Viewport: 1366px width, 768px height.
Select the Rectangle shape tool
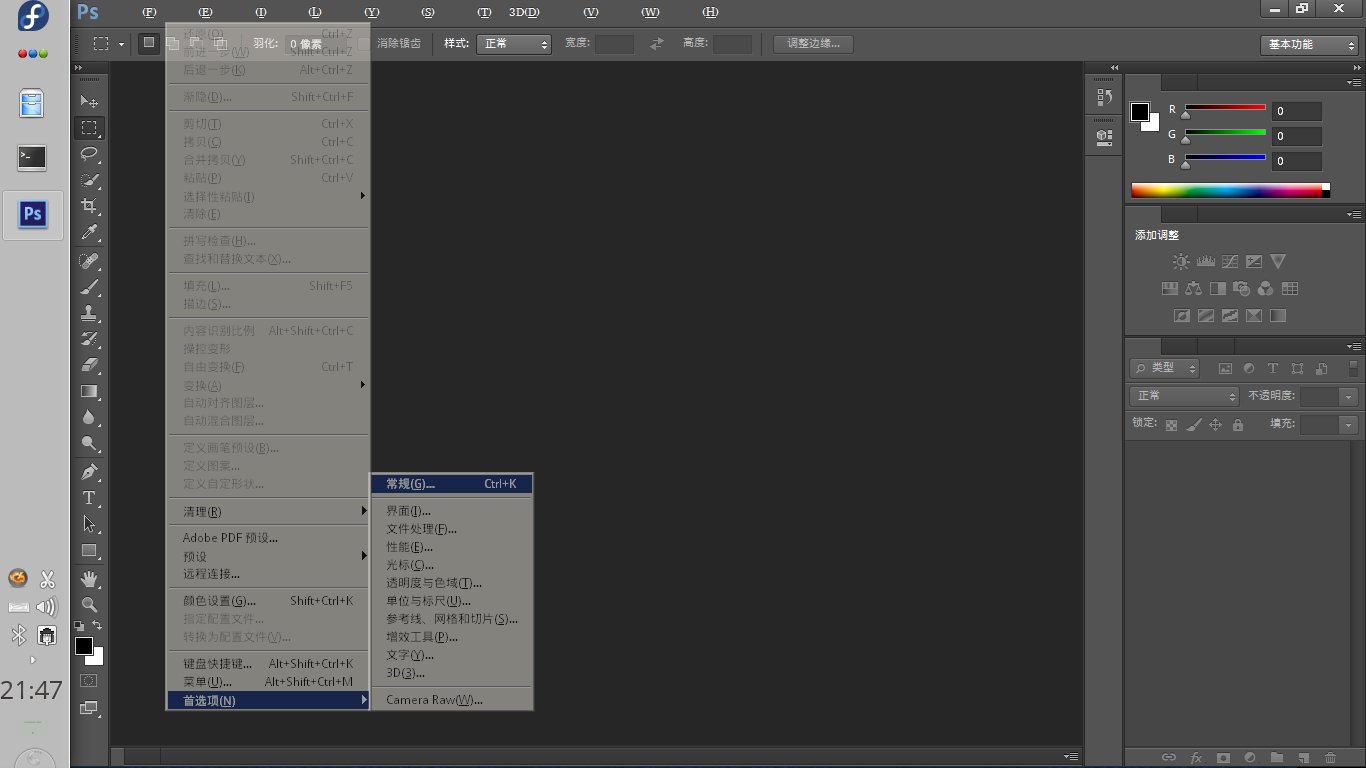point(89,550)
